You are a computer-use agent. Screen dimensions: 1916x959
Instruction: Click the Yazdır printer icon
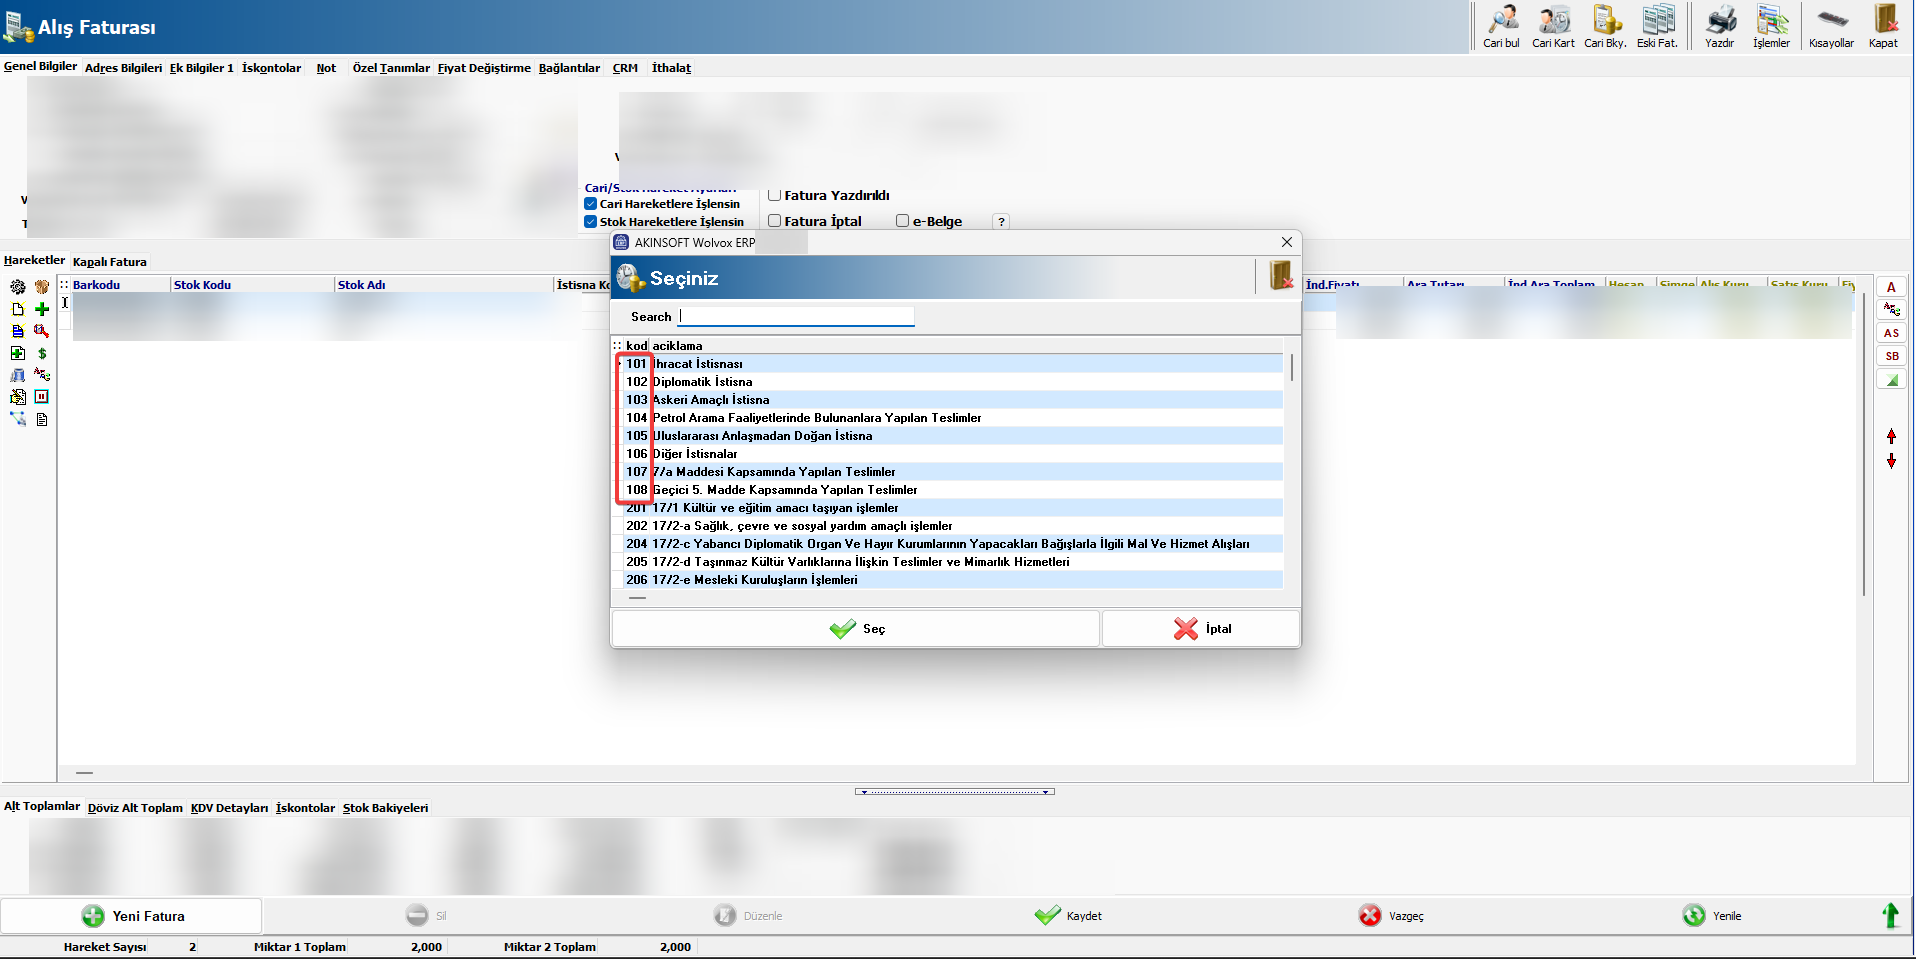click(1720, 26)
